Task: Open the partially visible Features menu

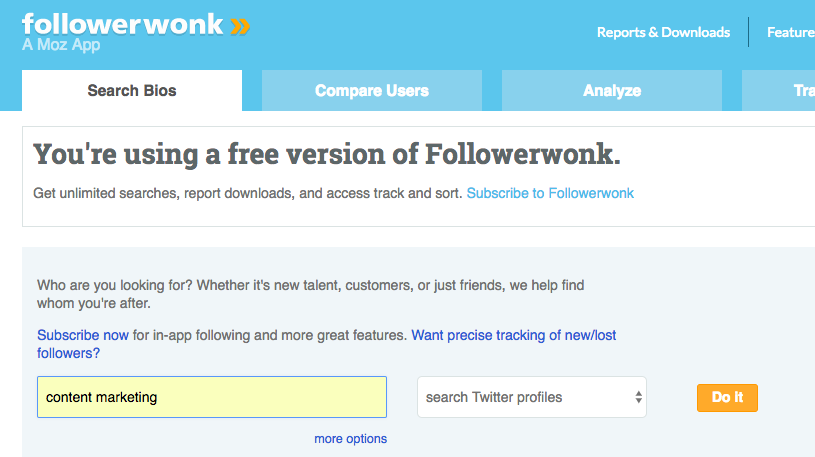Action: click(x=790, y=32)
